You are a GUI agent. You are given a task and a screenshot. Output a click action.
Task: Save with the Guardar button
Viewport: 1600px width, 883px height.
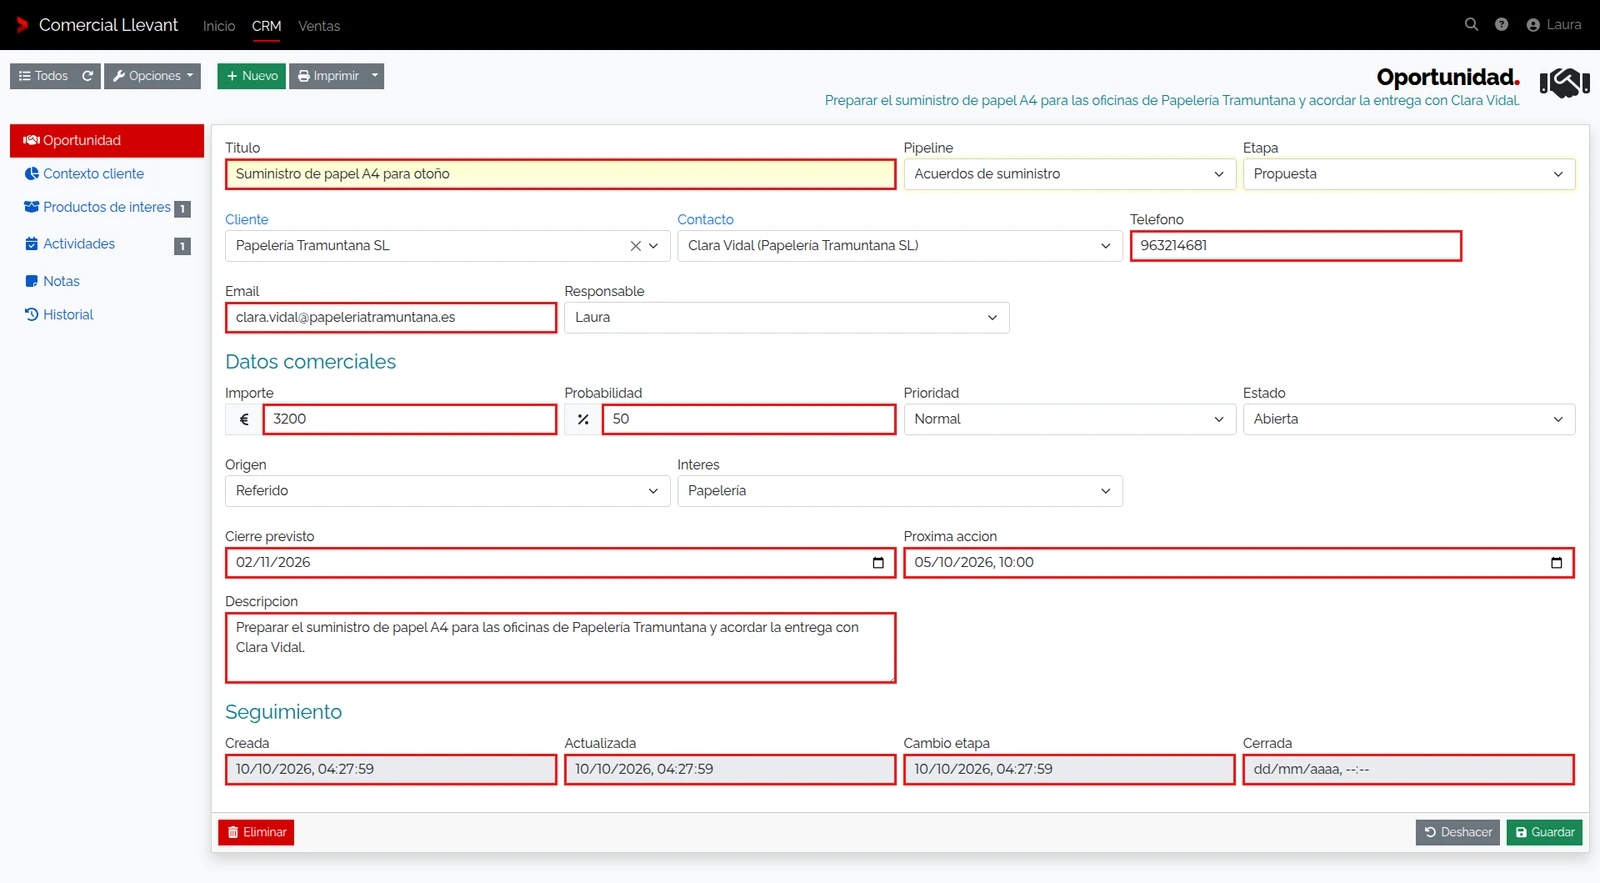(1545, 833)
